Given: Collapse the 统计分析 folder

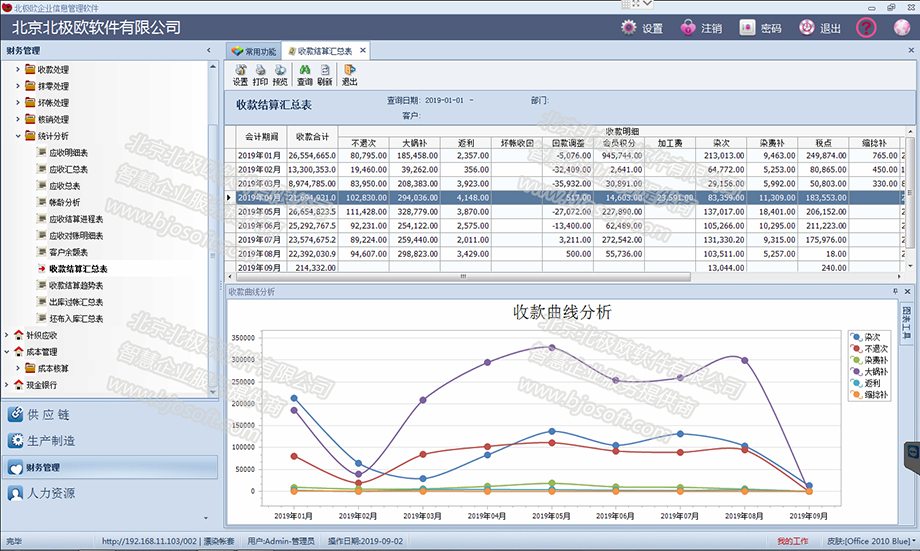Looking at the screenshot, I should 18,136.
